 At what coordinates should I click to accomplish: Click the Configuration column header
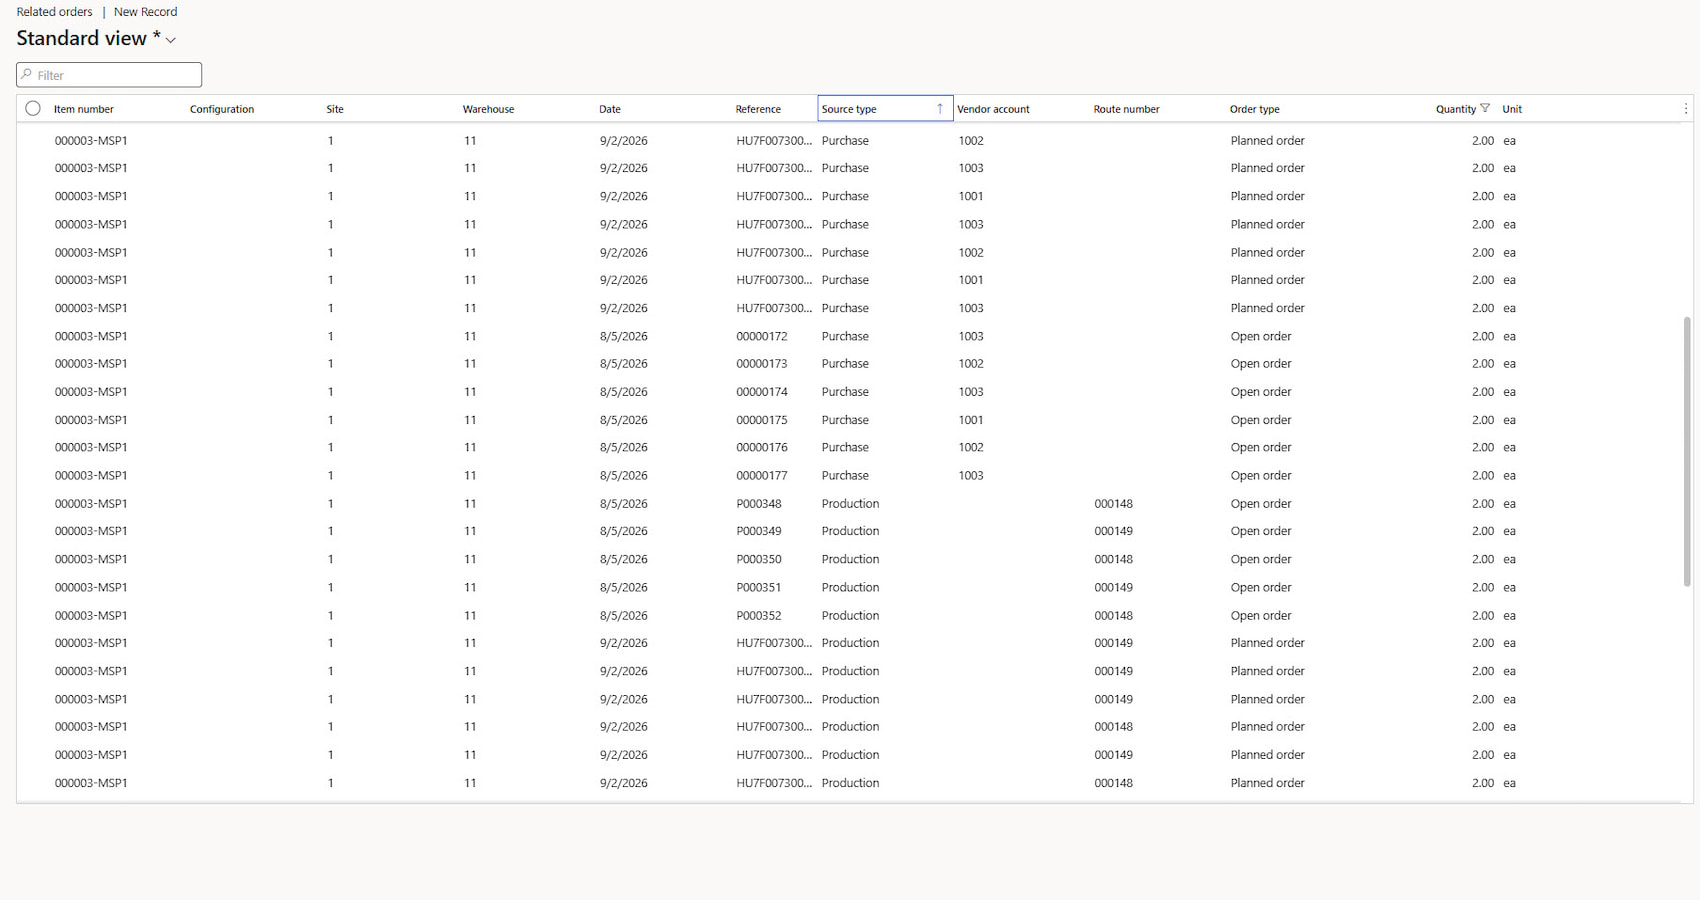(222, 109)
